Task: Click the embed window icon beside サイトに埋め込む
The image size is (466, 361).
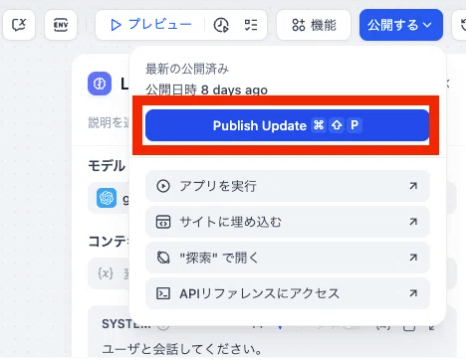Action: [163, 222]
